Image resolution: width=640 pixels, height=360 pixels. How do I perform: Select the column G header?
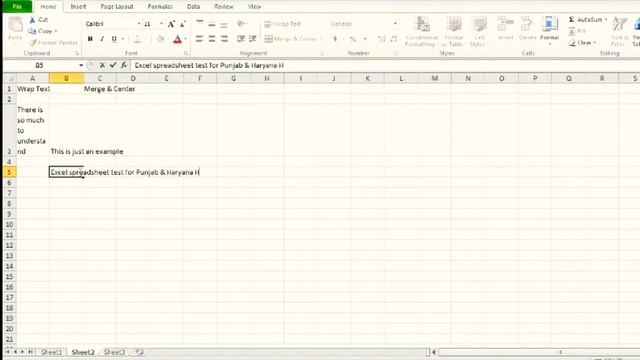click(233, 78)
